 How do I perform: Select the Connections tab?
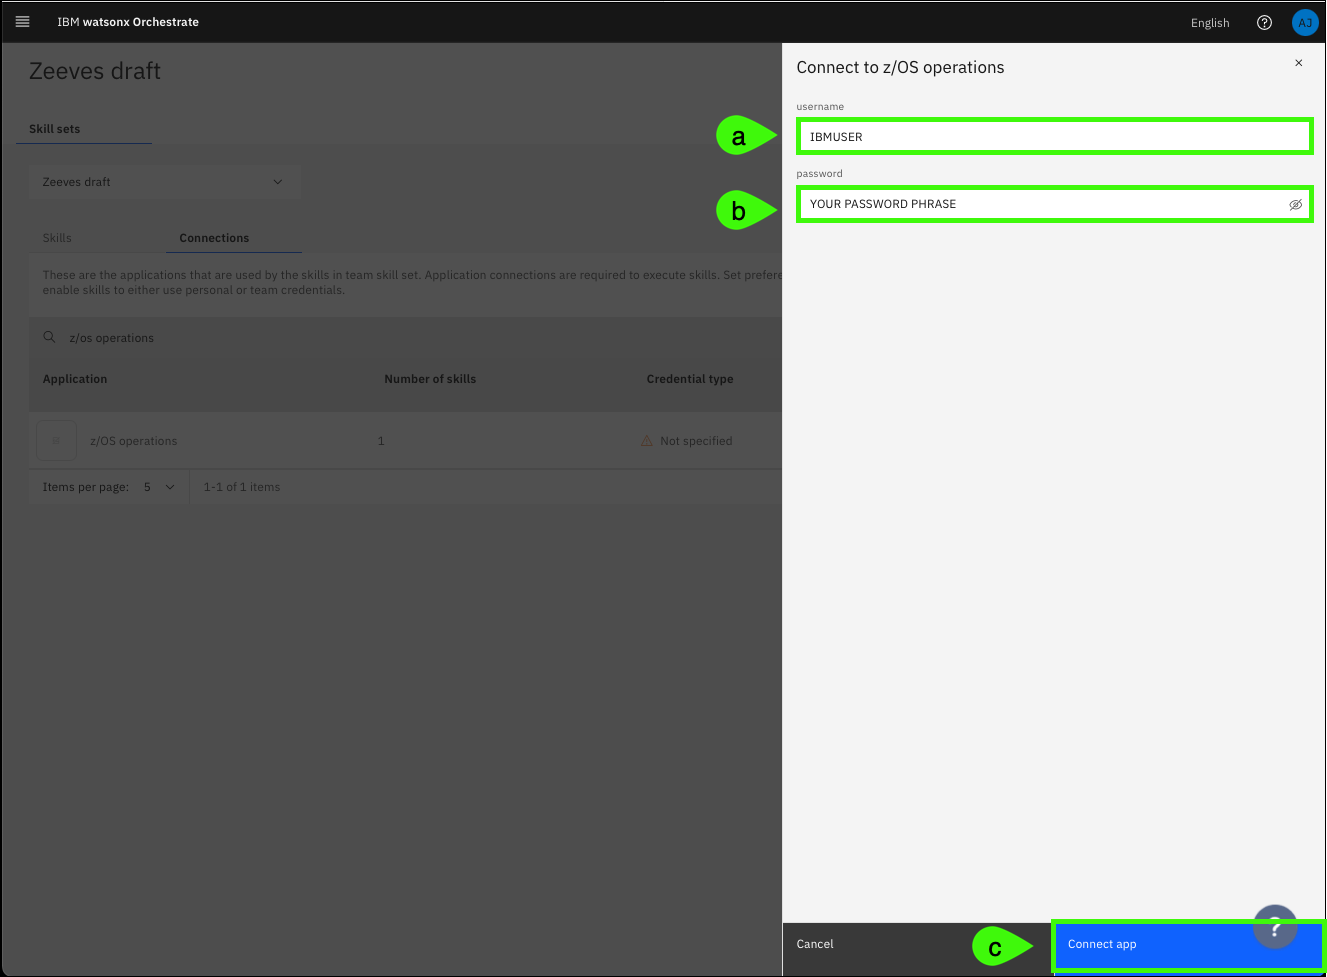pos(214,238)
